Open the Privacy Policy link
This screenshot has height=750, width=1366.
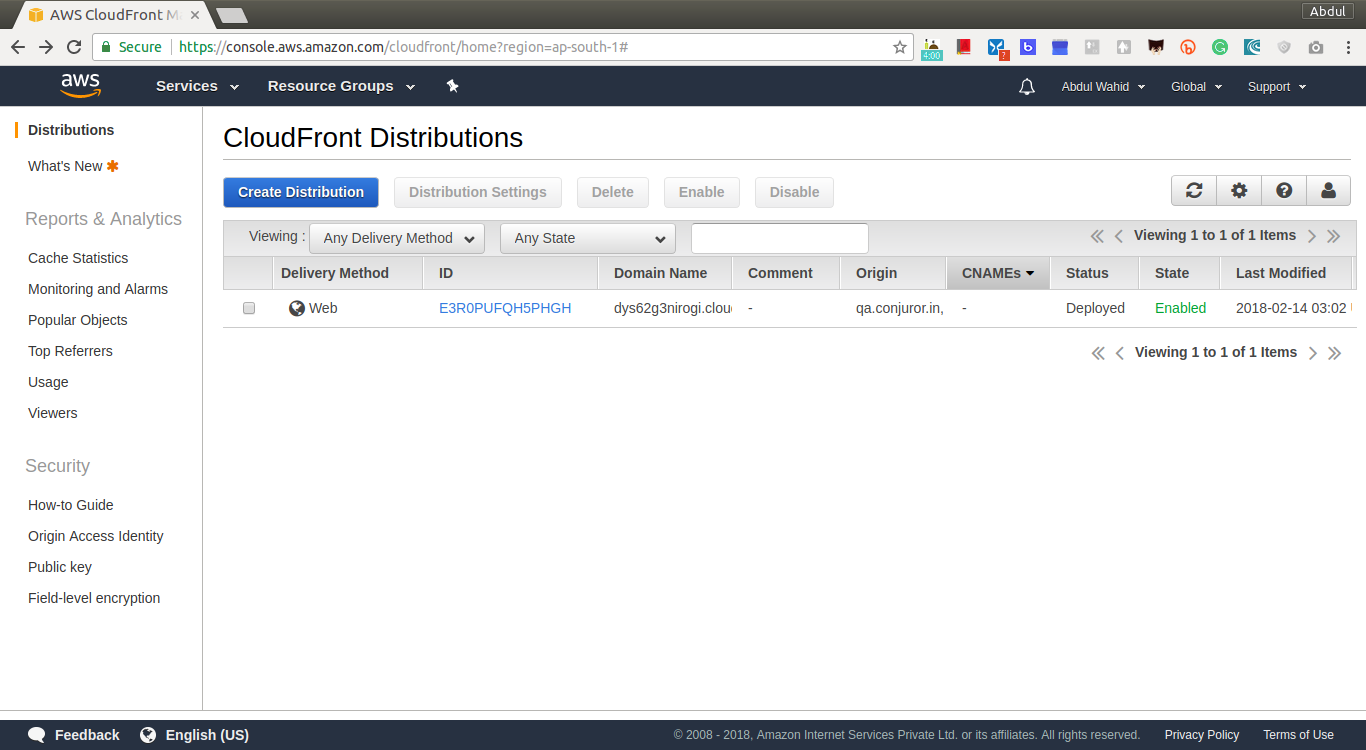(1202, 735)
